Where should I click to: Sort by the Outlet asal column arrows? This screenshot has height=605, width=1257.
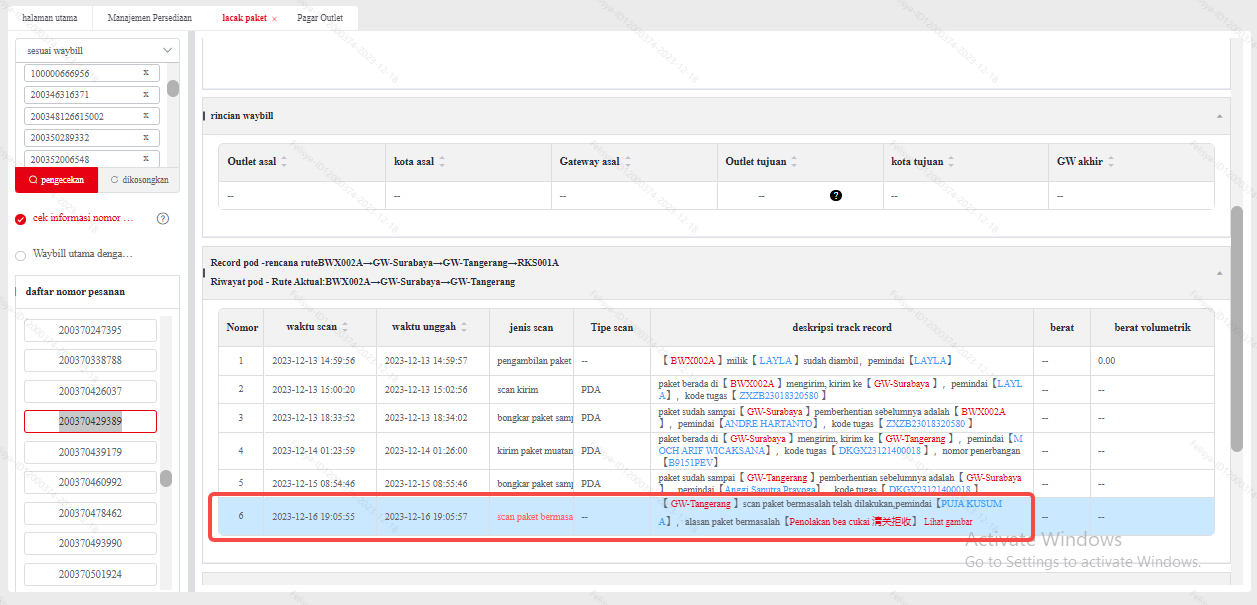pos(284,161)
